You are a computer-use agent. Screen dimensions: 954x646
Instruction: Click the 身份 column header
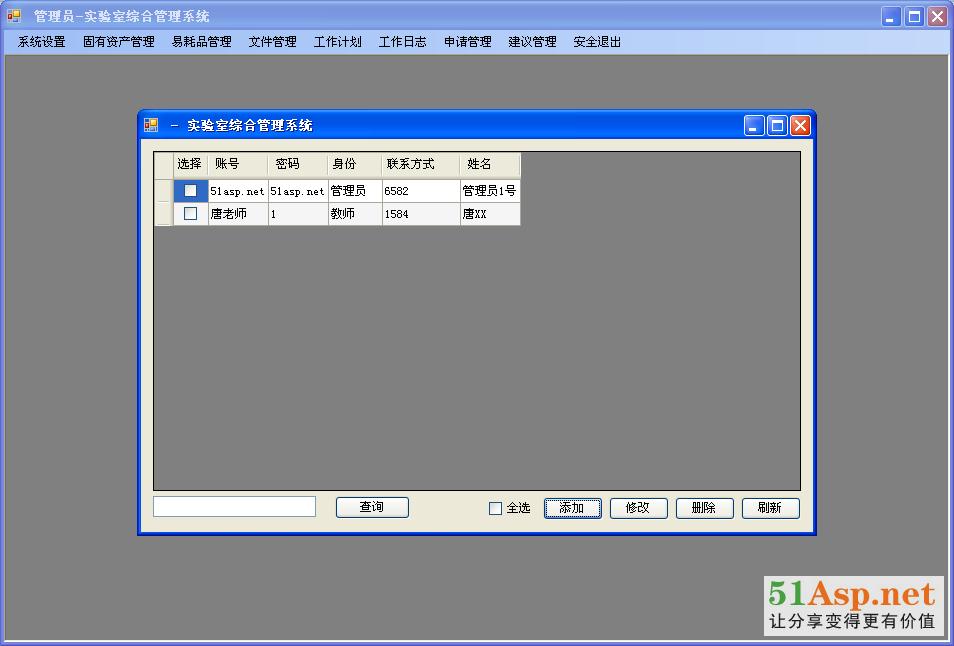355,164
